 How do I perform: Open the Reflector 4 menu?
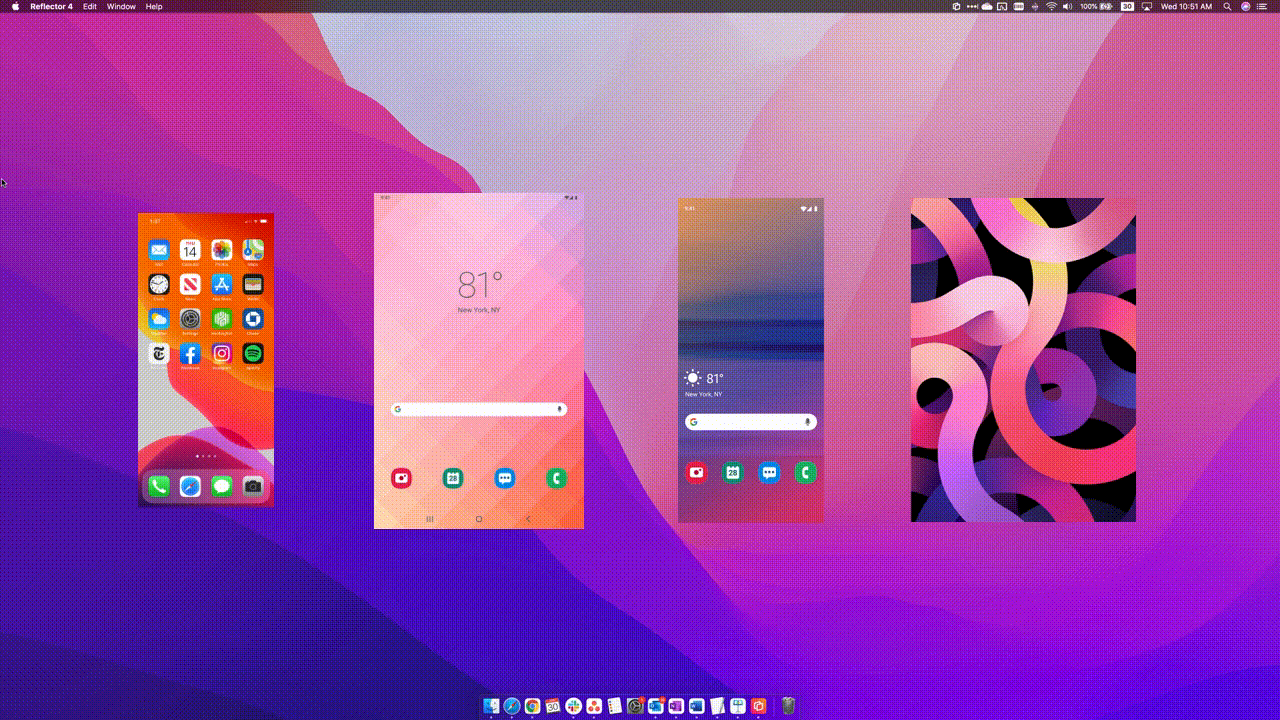pos(51,6)
